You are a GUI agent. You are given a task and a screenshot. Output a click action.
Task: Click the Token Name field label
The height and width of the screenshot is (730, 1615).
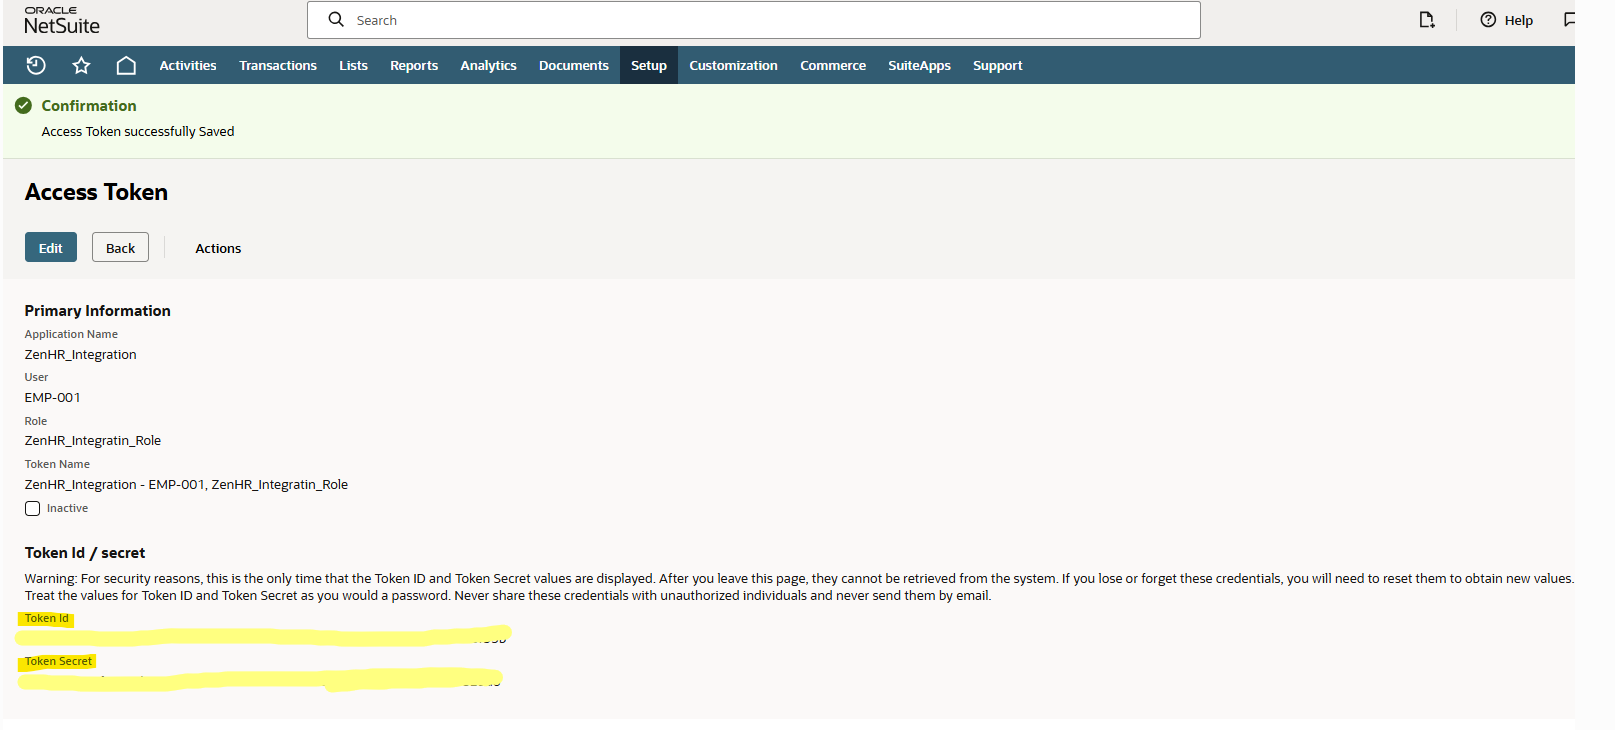point(57,464)
